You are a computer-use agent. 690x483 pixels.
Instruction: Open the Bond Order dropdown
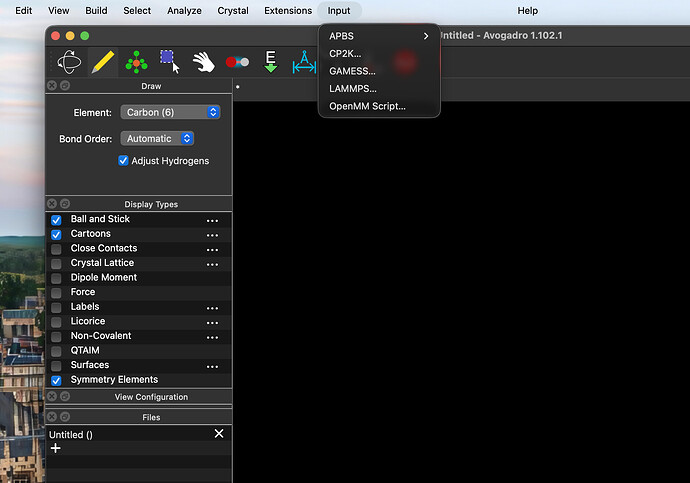pos(157,139)
